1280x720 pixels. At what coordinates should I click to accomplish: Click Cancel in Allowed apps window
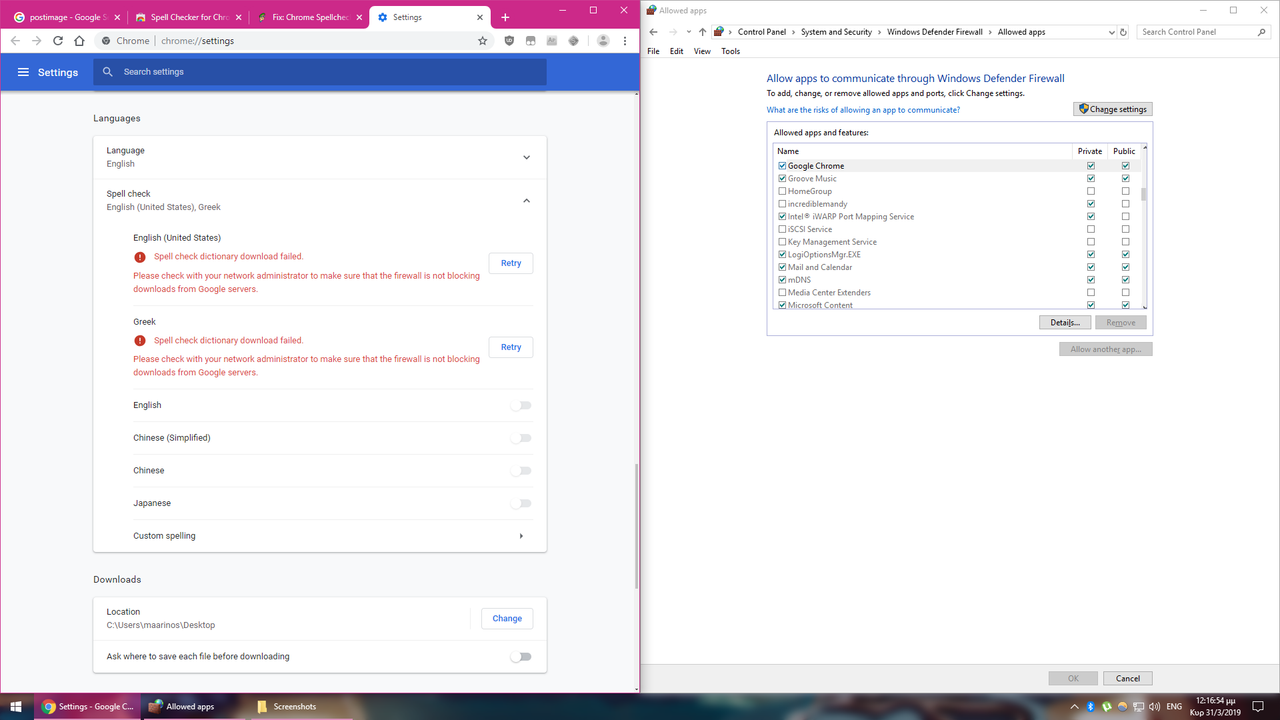click(x=1128, y=678)
